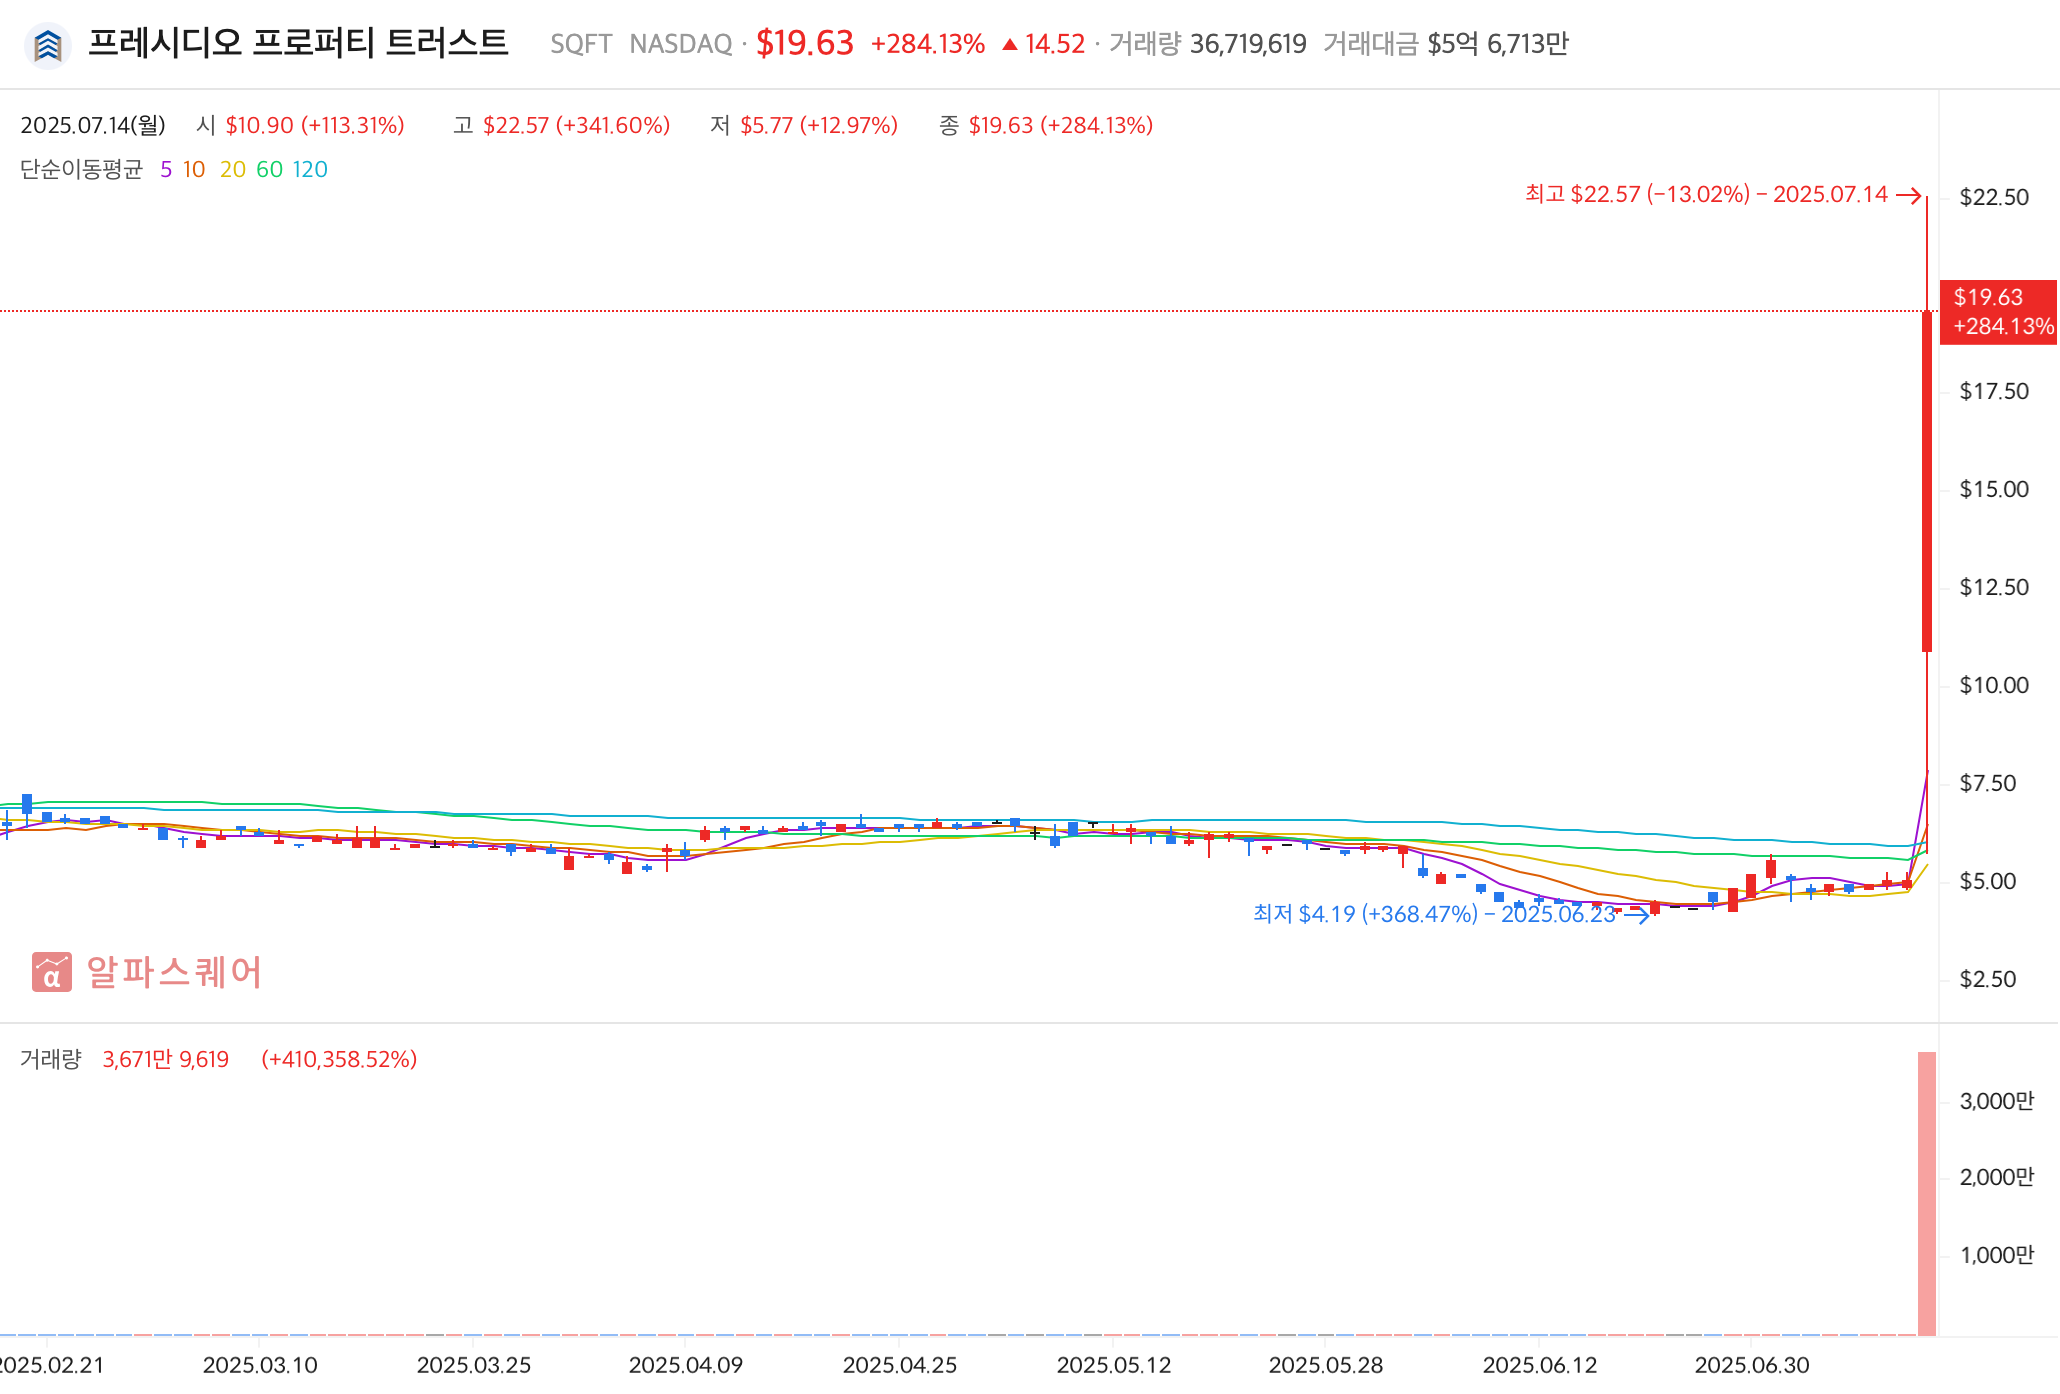2060x1394 pixels.
Task: Click the Presidio Property Trust logo icon
Action: pos(47,45)
